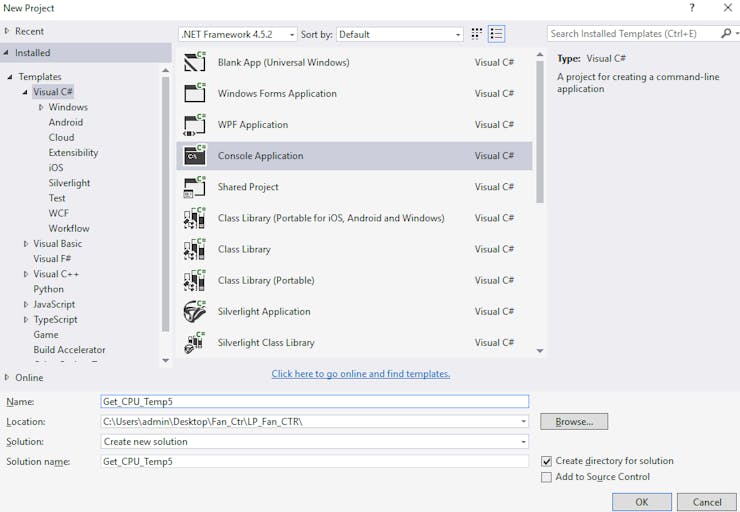Click into the project Name field

pyautogui.click(x=315, y=402)
